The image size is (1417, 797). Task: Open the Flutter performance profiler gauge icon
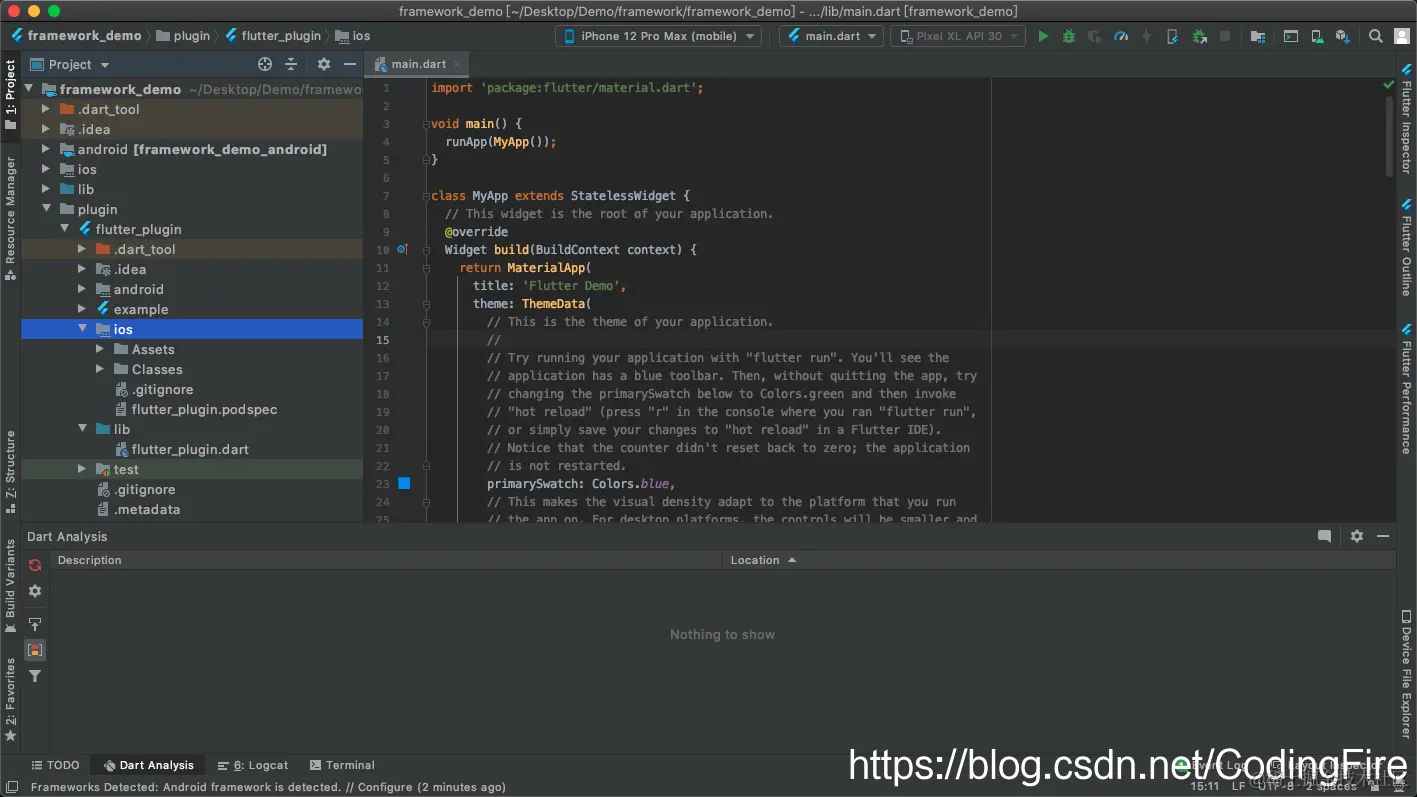tap(1121, 36)
